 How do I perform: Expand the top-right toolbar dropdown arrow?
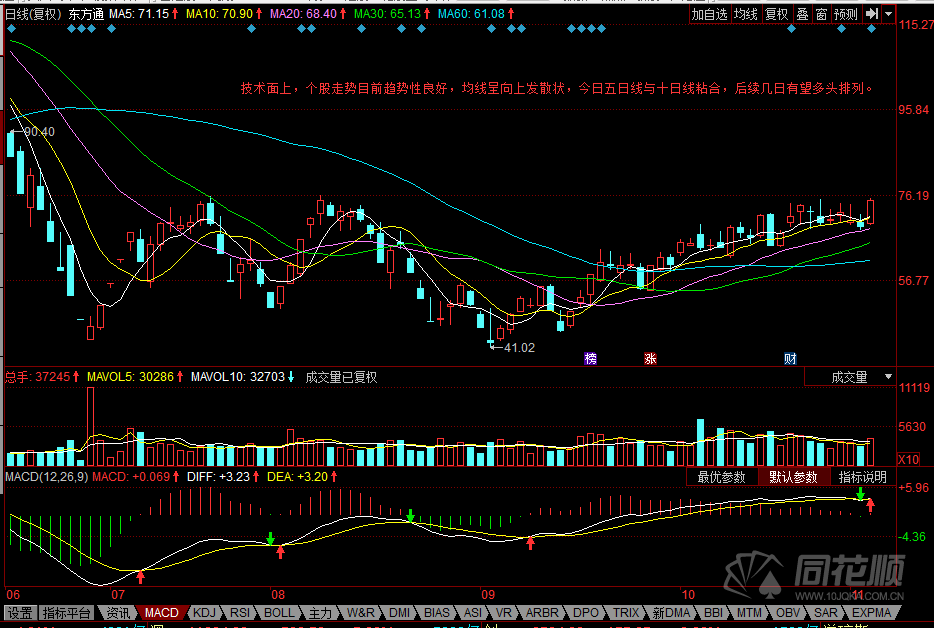889,14
